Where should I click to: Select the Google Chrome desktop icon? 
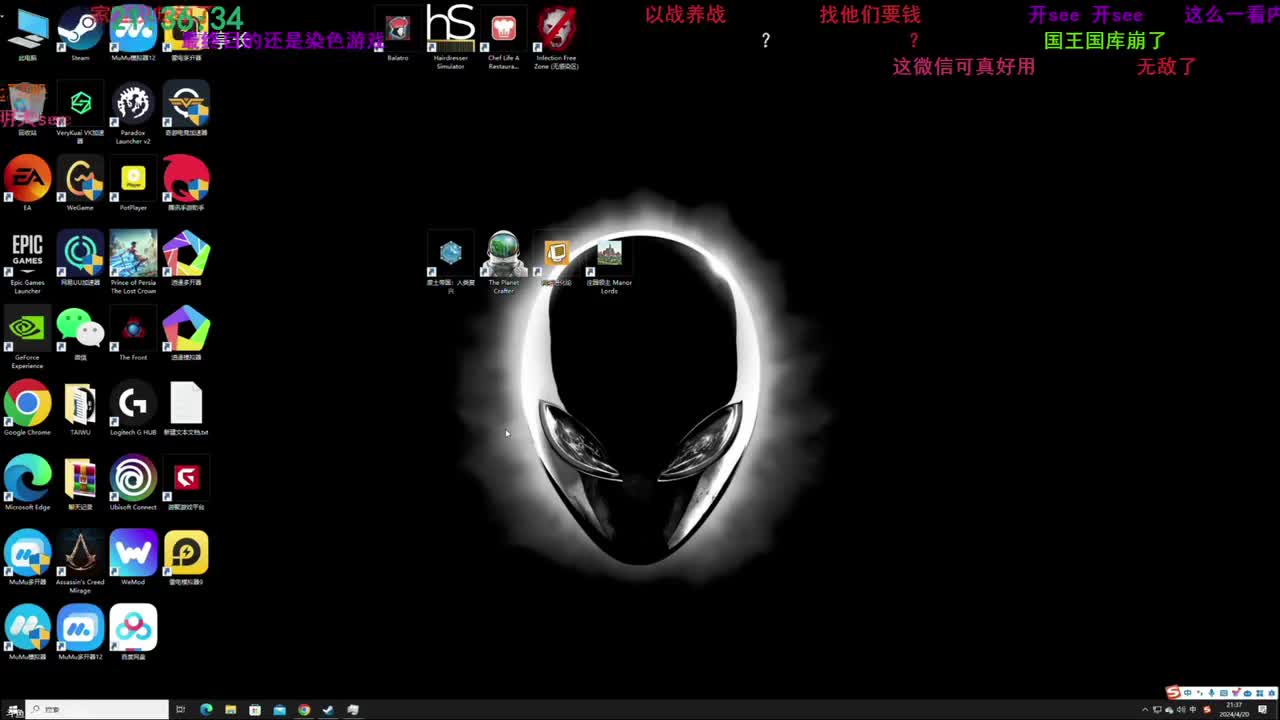coord(27,409)
